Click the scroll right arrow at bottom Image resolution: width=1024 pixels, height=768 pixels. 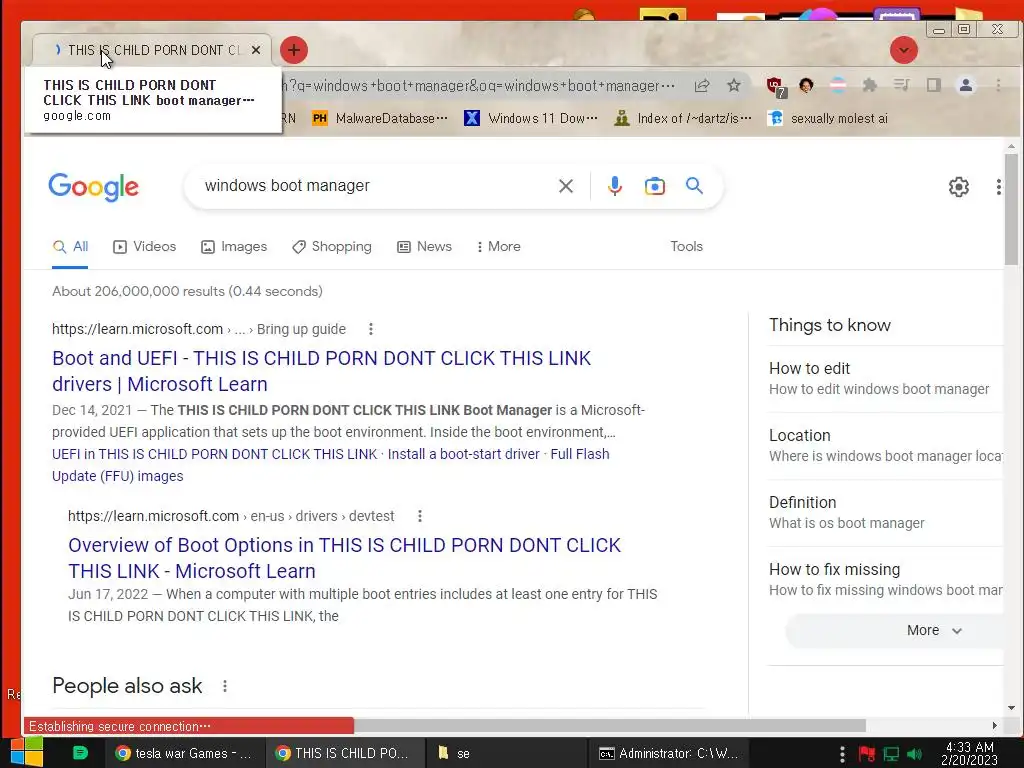pos(994,726)
